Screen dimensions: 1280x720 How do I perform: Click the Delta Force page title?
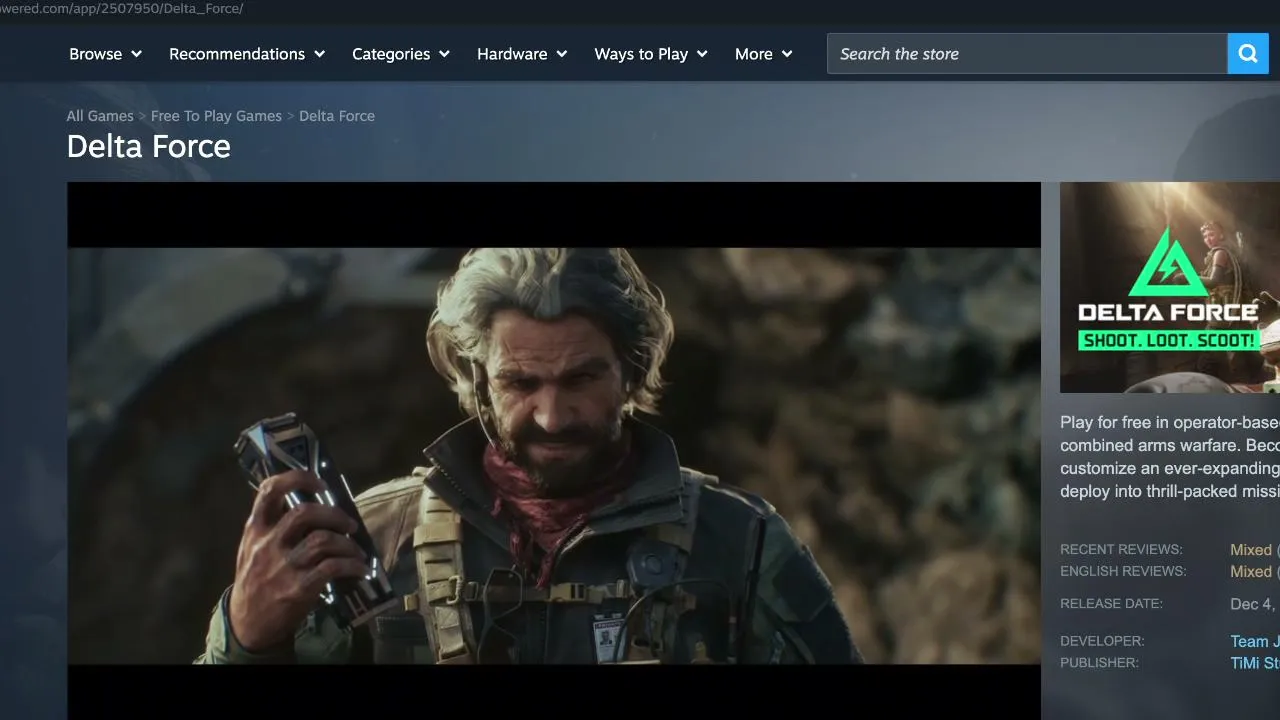point(148,147)
